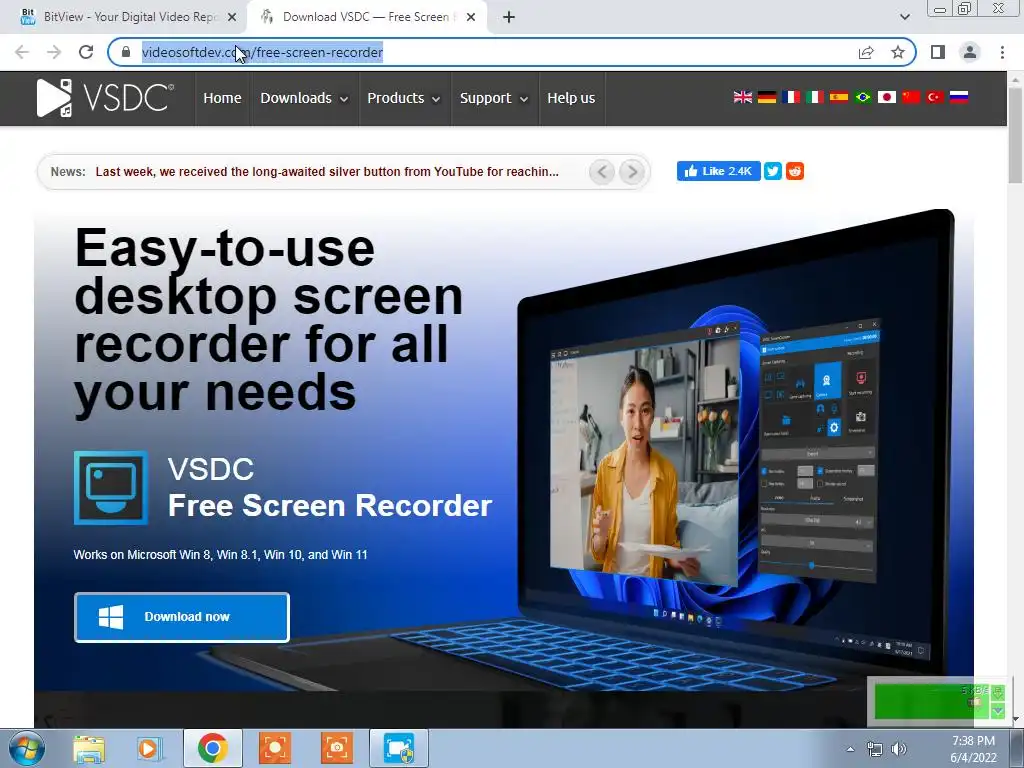Show previous news item arrow

601,172
